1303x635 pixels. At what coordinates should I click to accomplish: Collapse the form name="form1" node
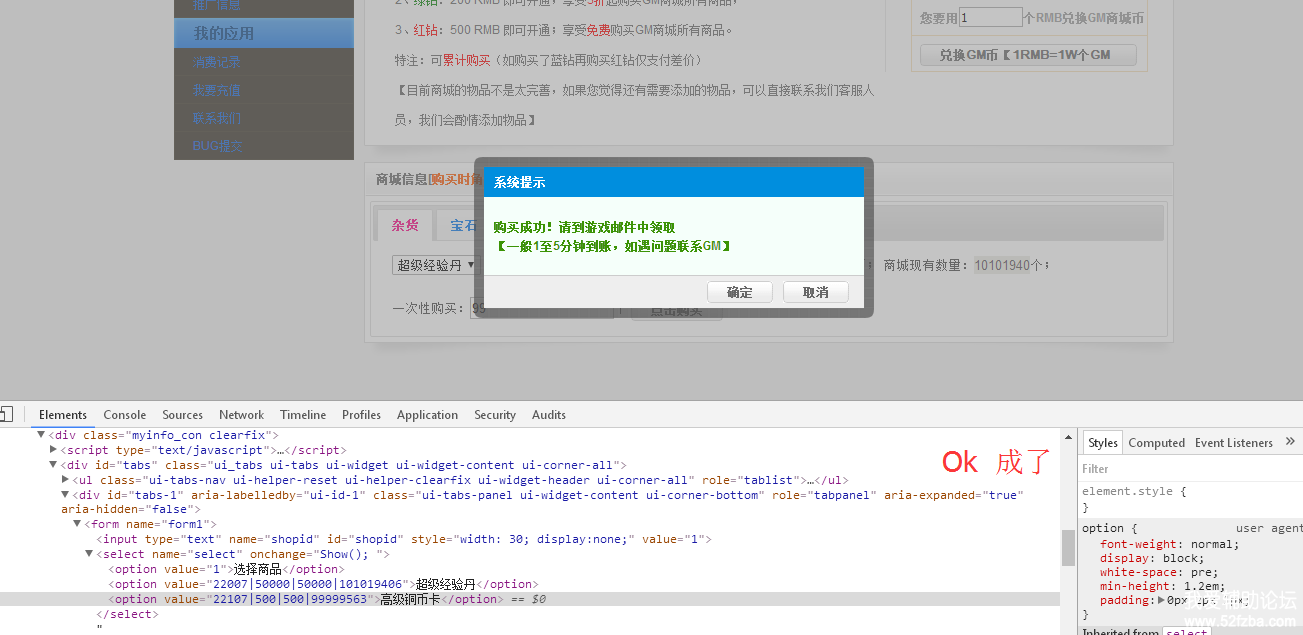coord(78,524)
